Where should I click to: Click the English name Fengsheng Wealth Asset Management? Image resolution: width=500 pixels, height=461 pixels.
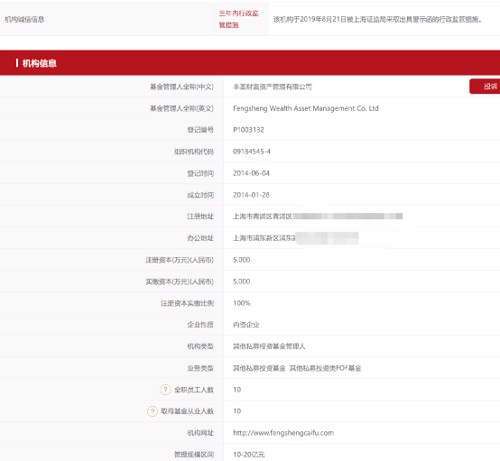point(306,108)
